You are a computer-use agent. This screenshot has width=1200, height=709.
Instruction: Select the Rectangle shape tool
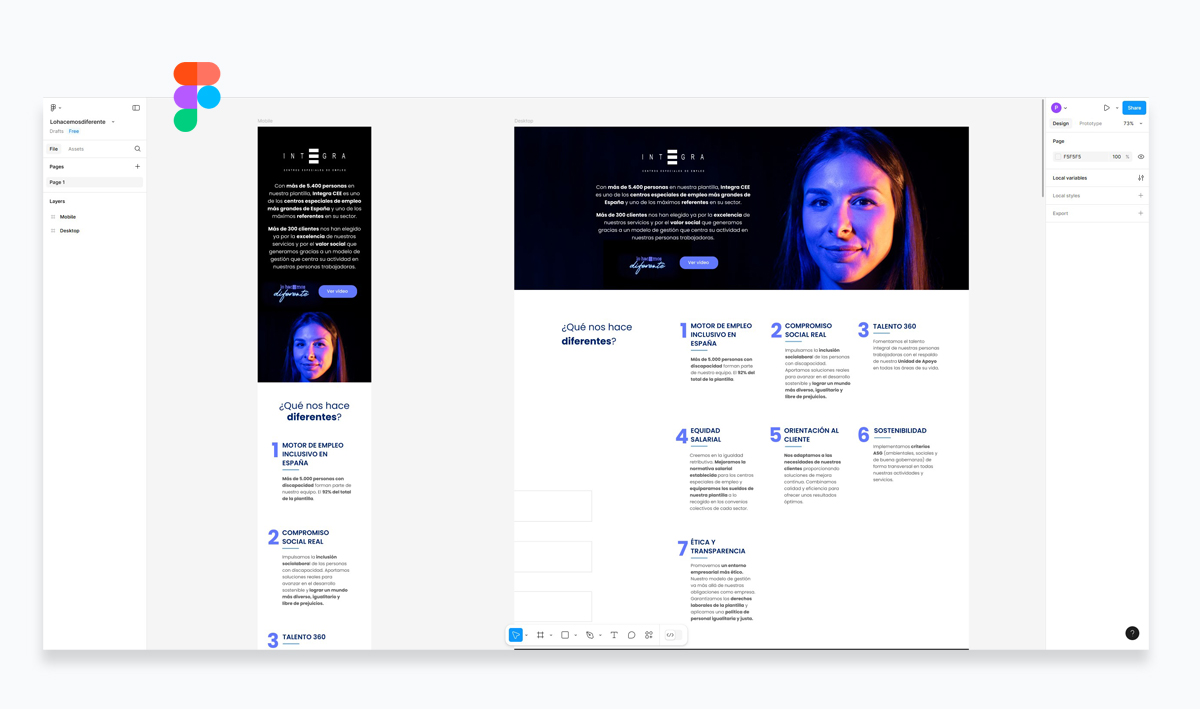coord(565,635)
